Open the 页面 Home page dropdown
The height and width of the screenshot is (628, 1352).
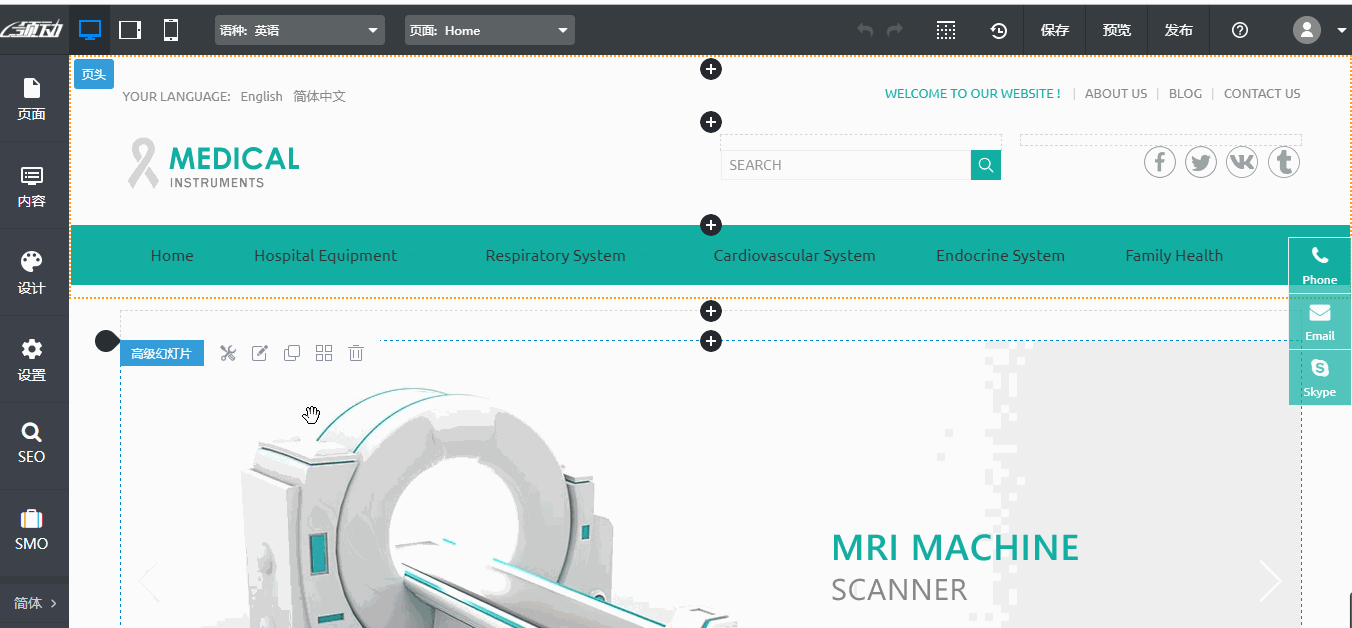(x=490, y=30)
